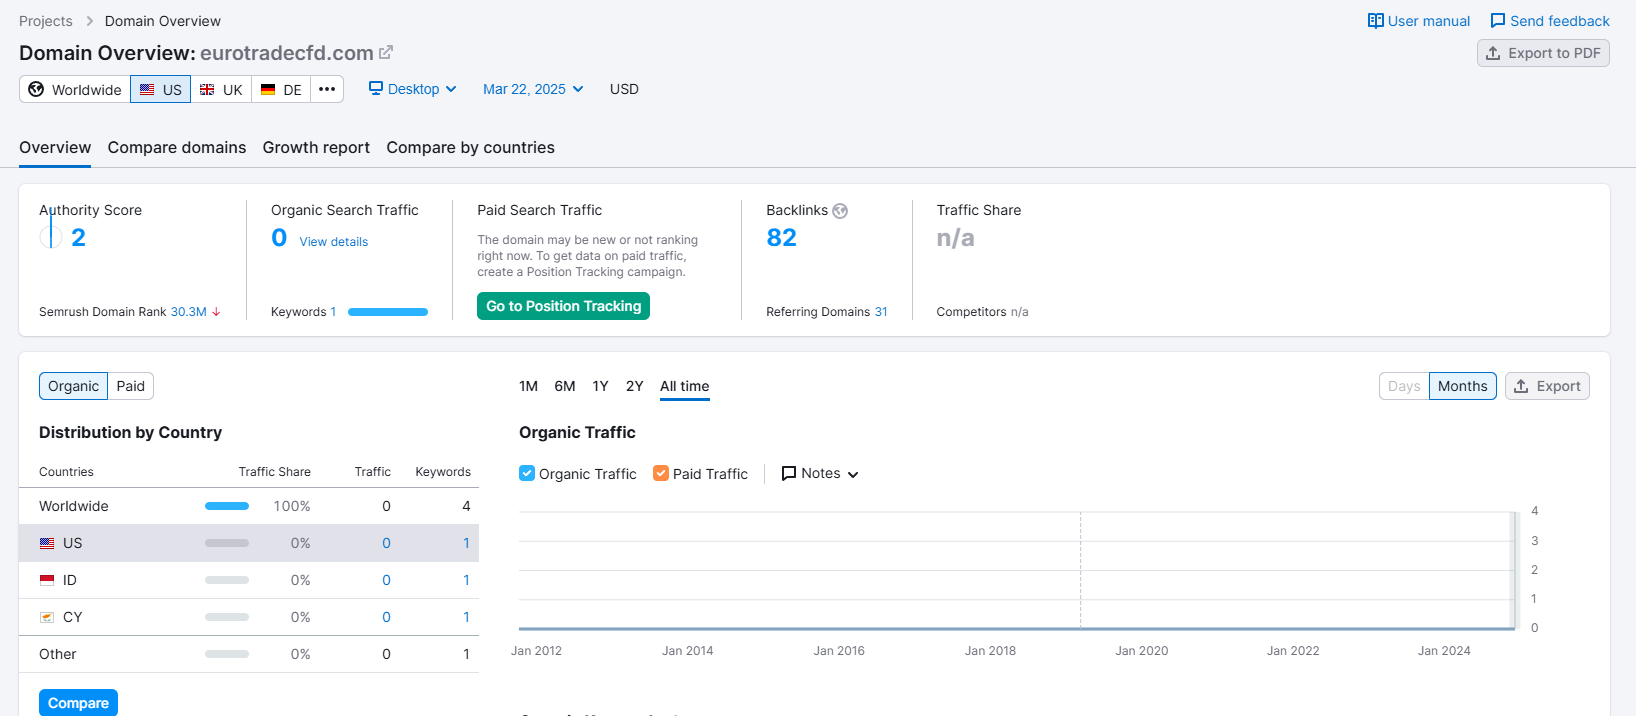Viewport: 1636px width, 716px height.
Task: Click the Worldwide row in country table
Action: pyautogui.click(x=249, y=506)
